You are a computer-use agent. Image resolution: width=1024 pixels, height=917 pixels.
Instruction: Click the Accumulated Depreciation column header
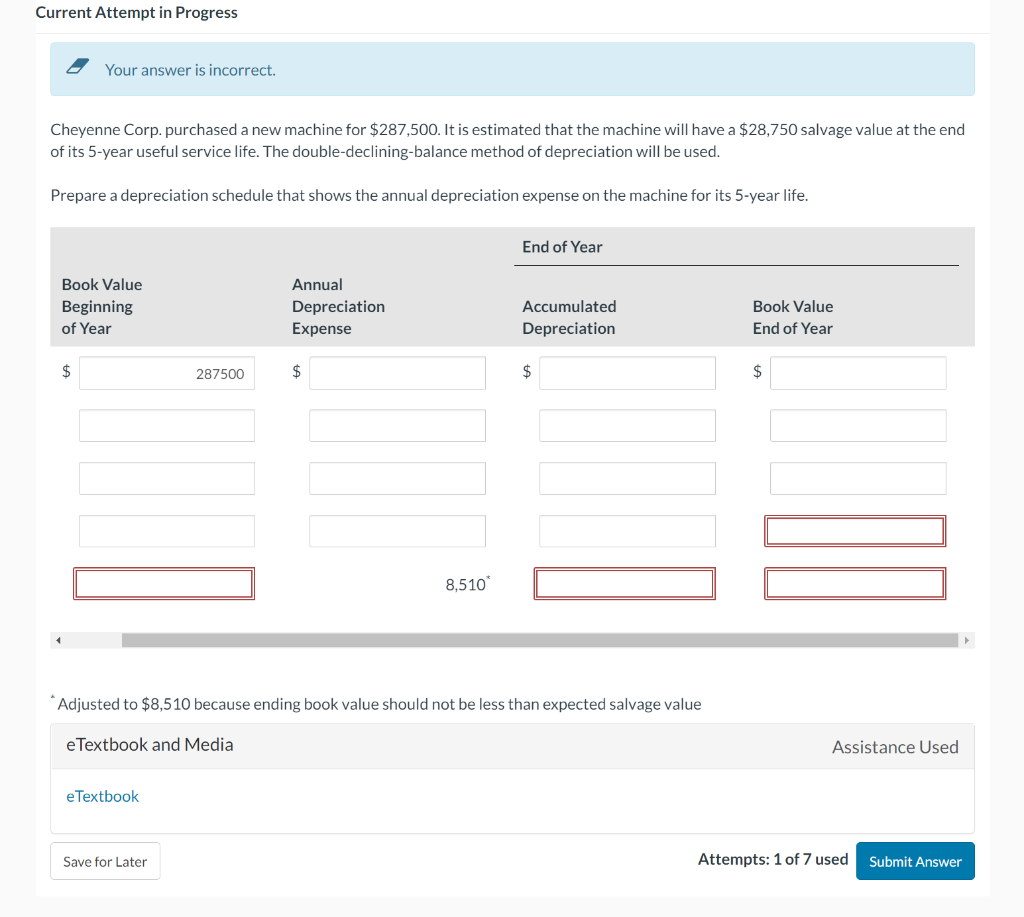[569, 317]
